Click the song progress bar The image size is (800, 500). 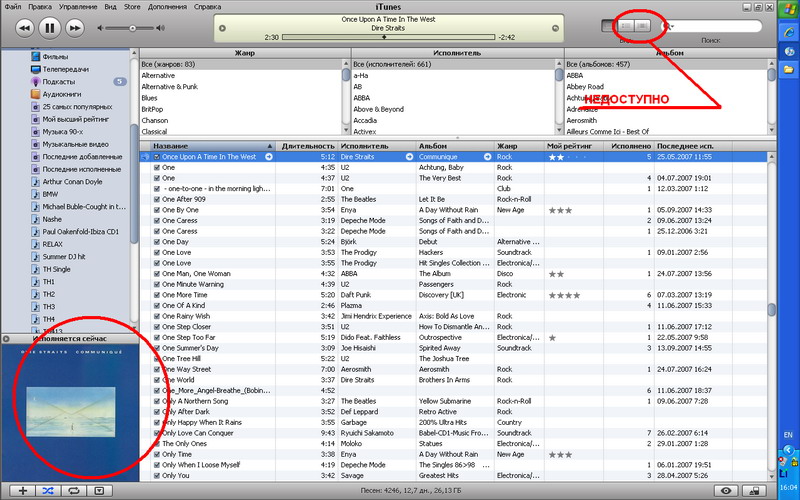pos(388,37)
